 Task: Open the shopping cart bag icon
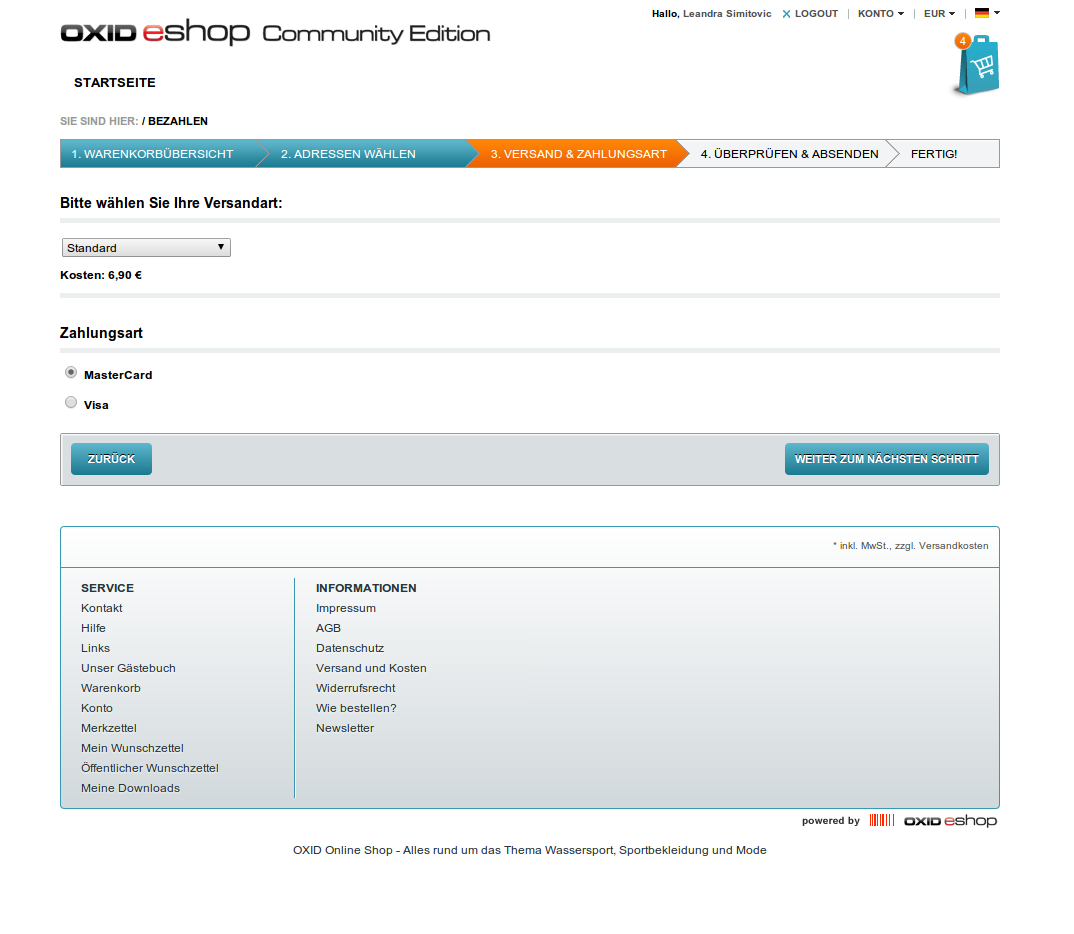pos(976,67)
